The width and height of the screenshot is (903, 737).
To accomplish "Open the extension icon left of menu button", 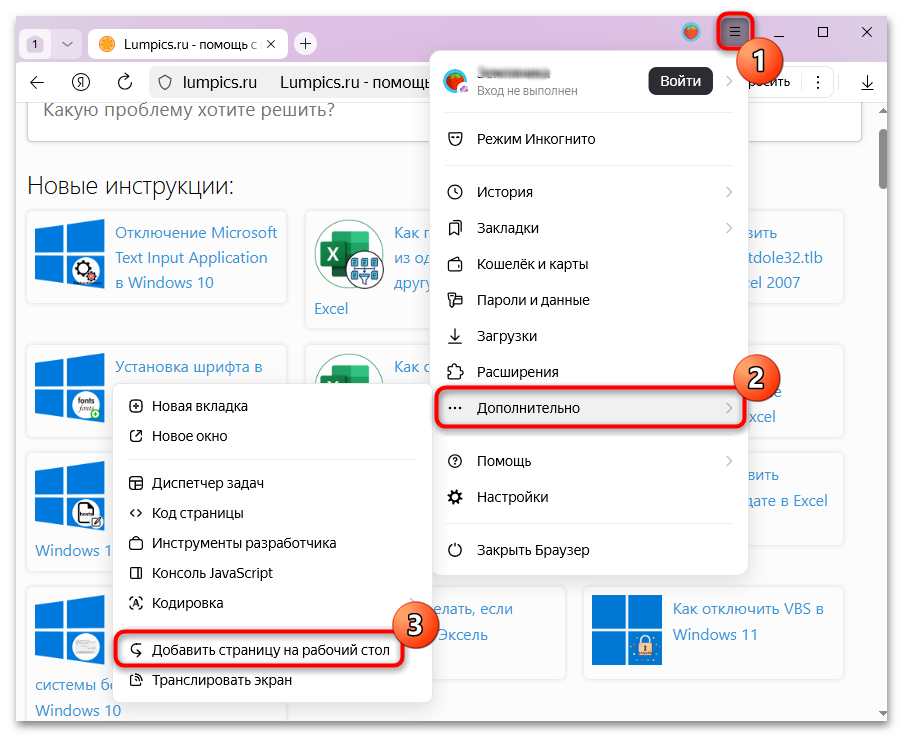I will pyautogui.click(x=691, y=31).
